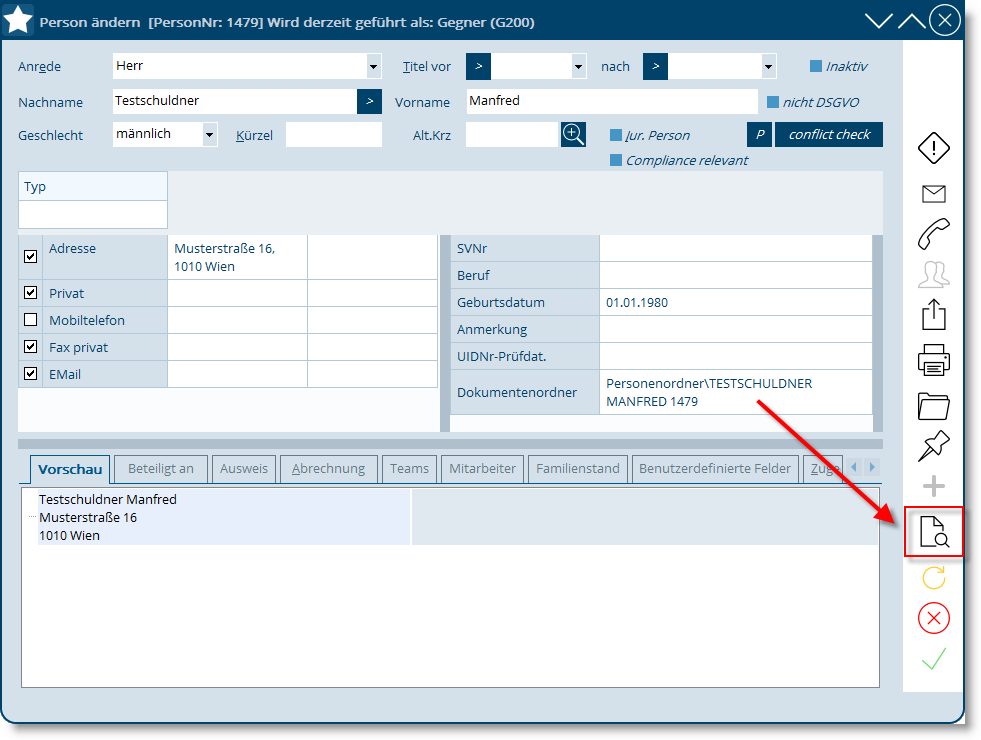
Task: Expand the Geschlecht dropdown
Action: [209, 135]
